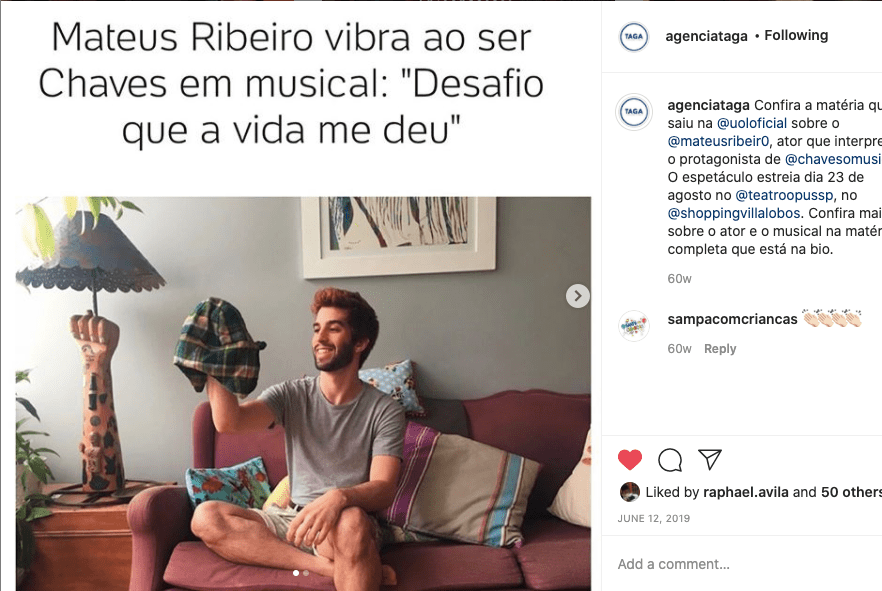882x591 pixels.
Task: Visit the @teatroopussp mention
Action: 784,195
